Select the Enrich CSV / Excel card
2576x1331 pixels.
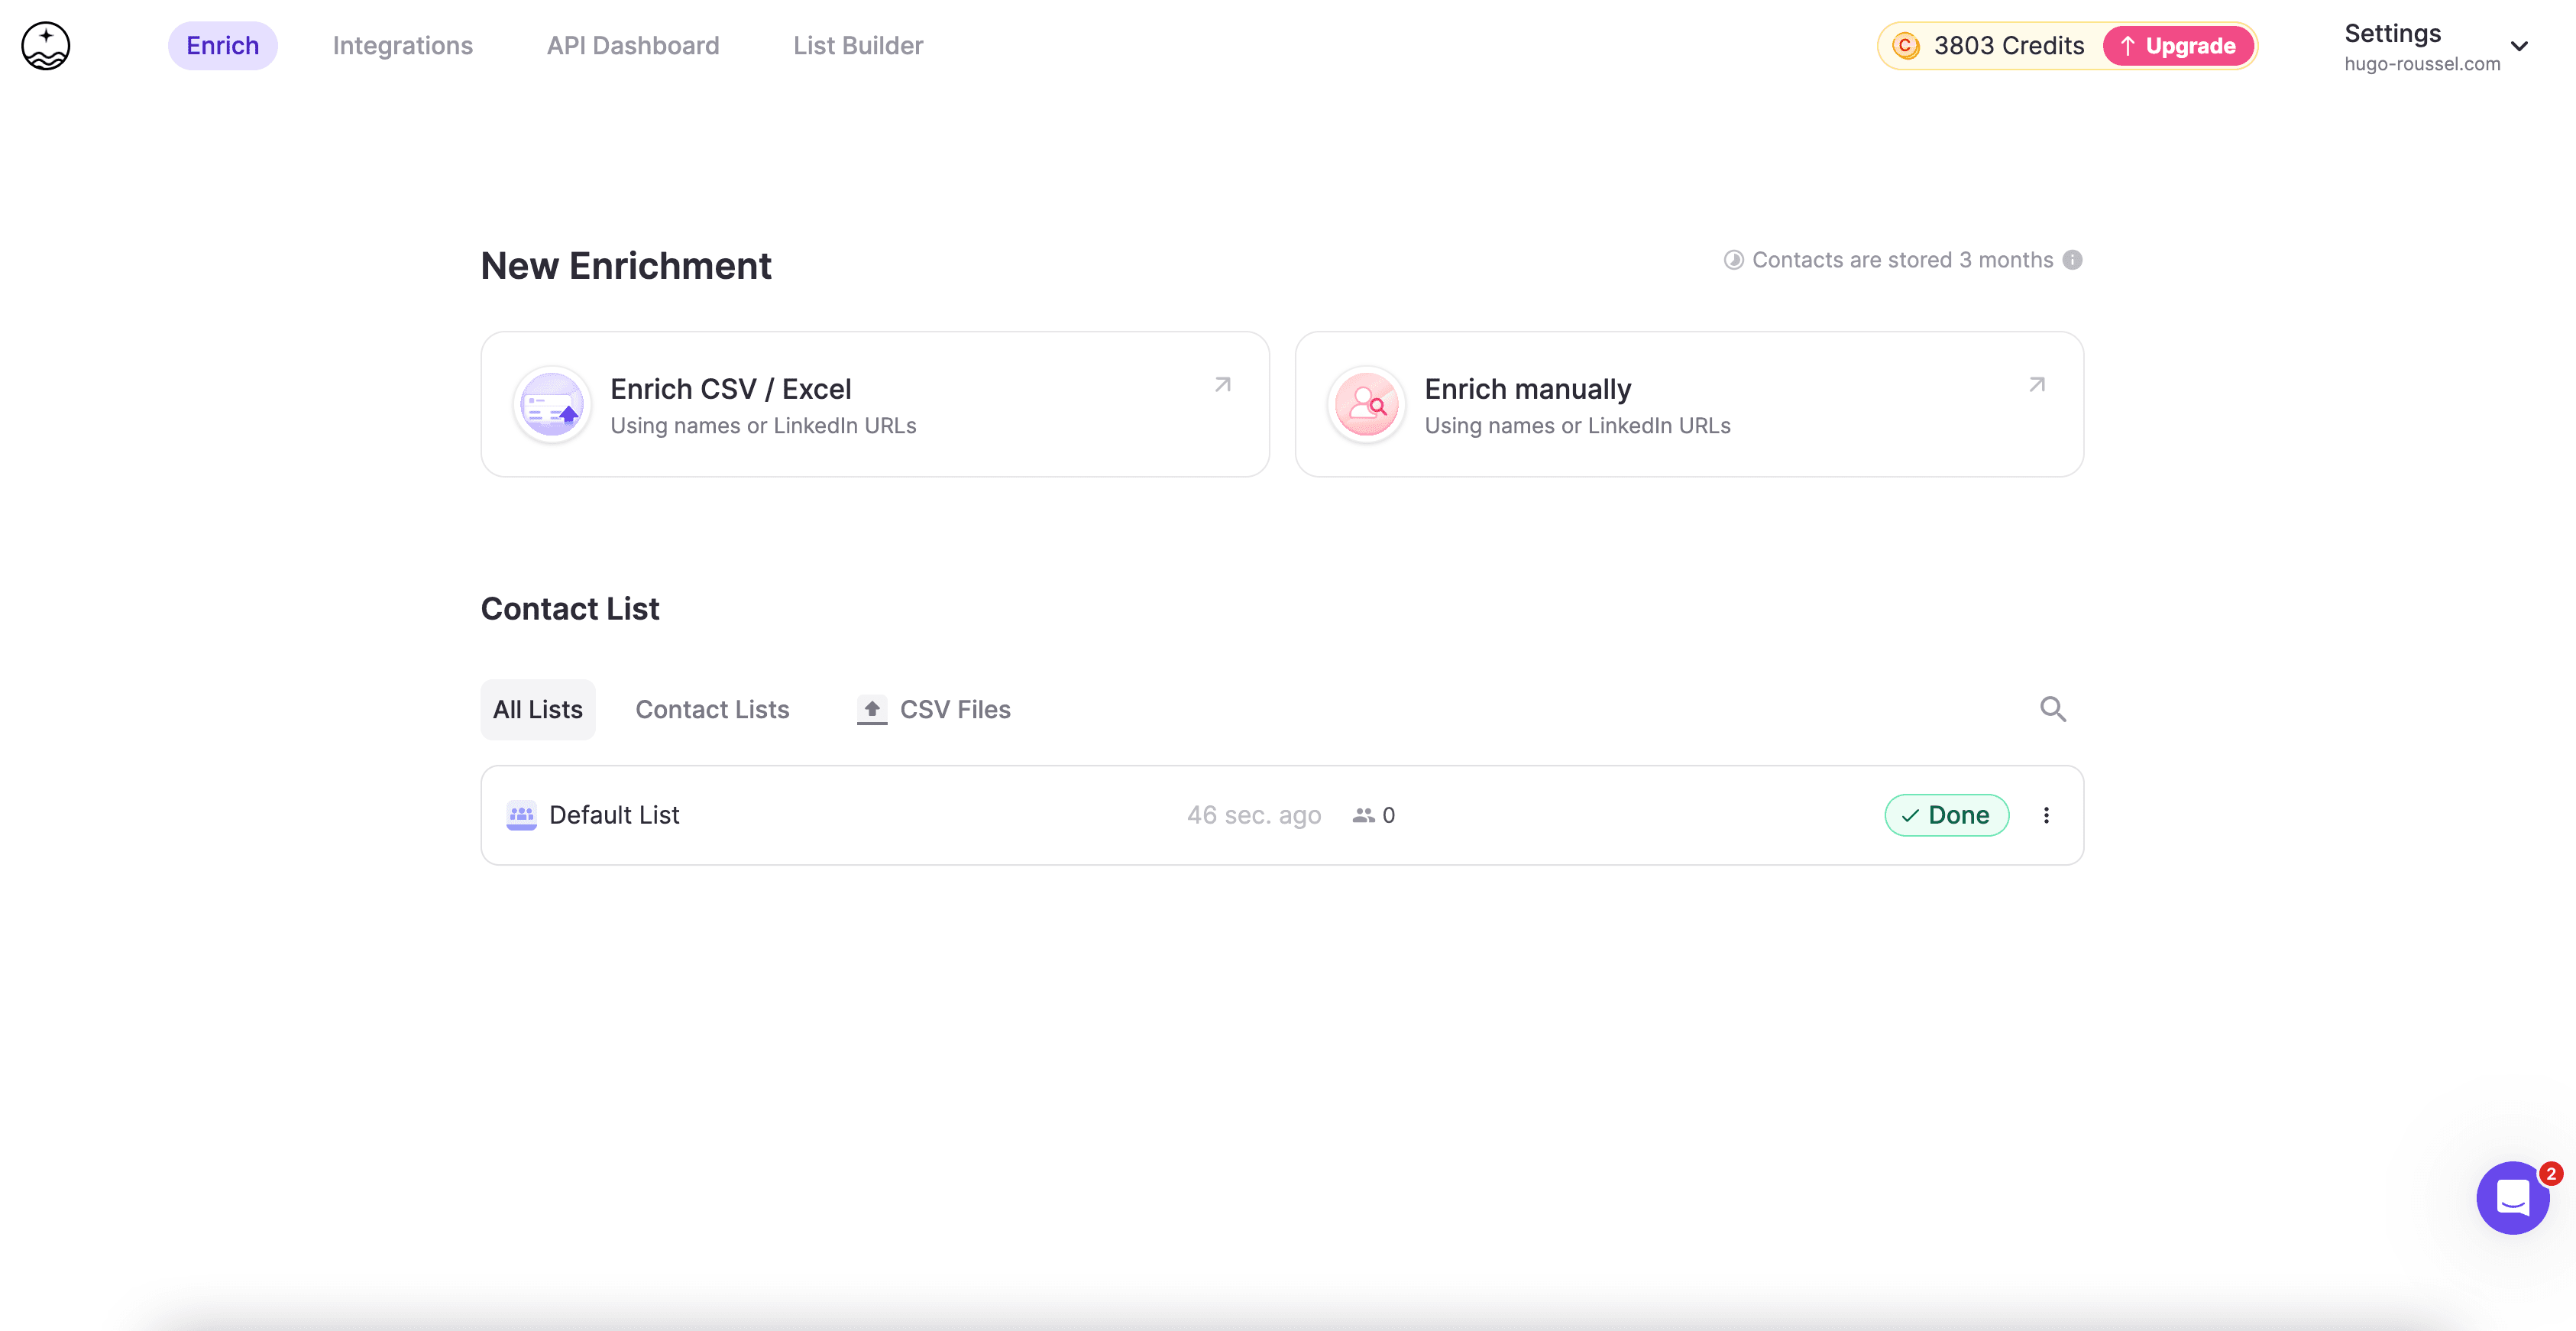click(875, 404)
